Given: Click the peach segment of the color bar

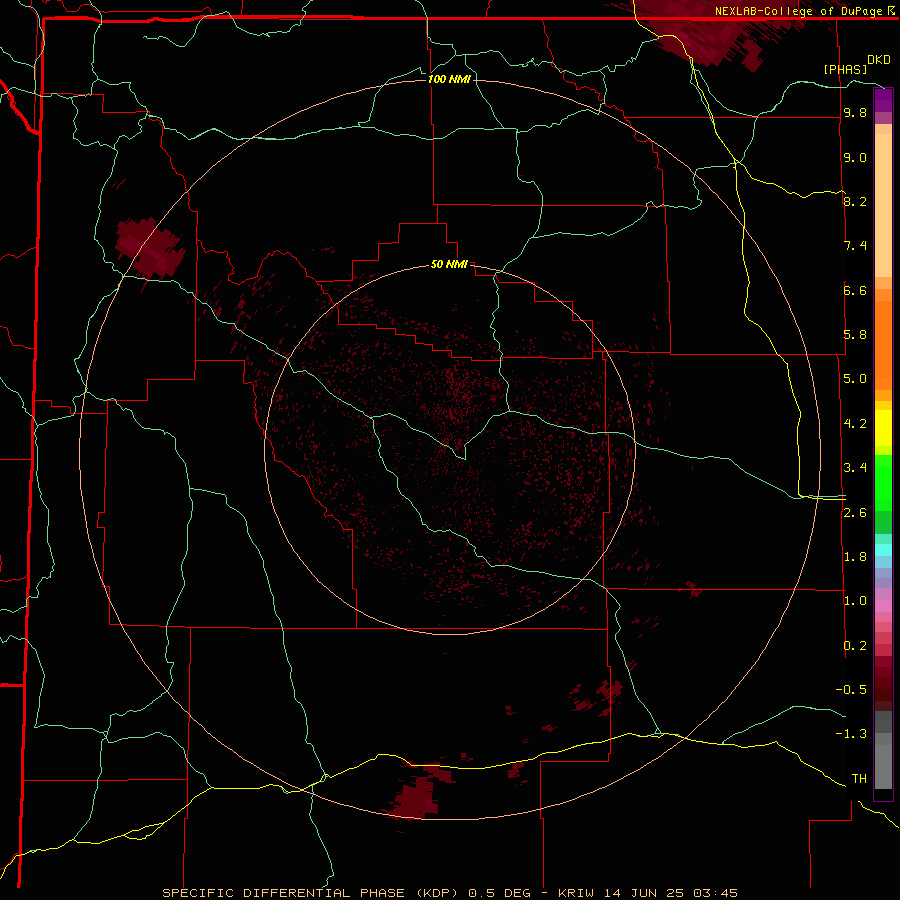Looking at the screenshot, I should point(883,205).
